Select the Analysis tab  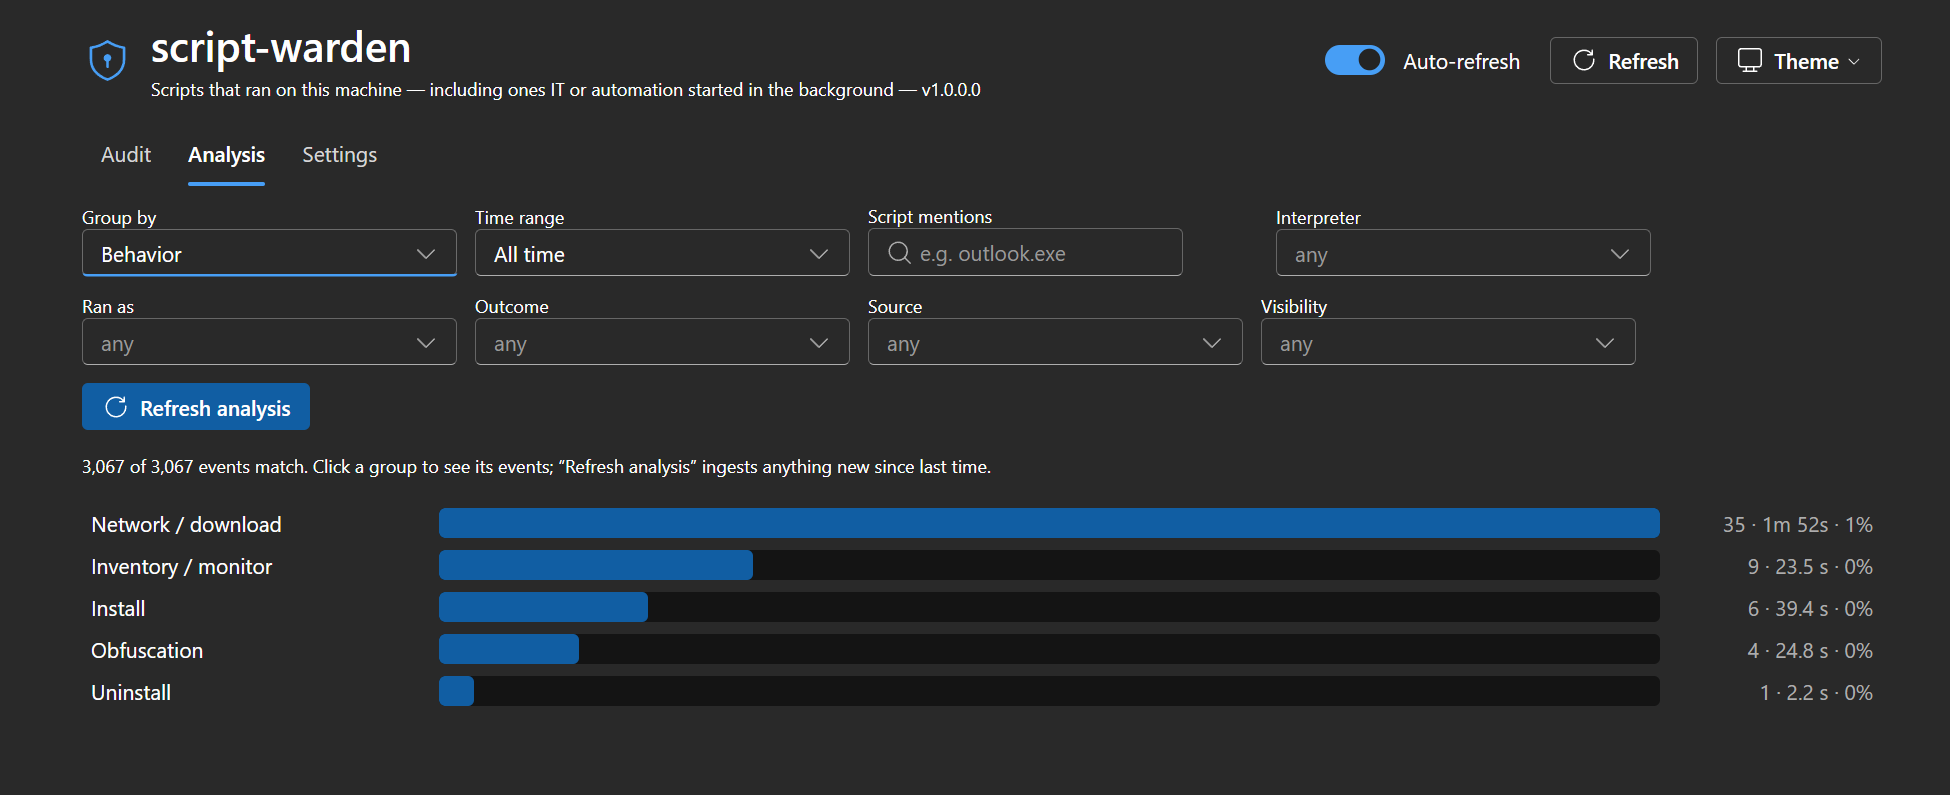[226, 155]
